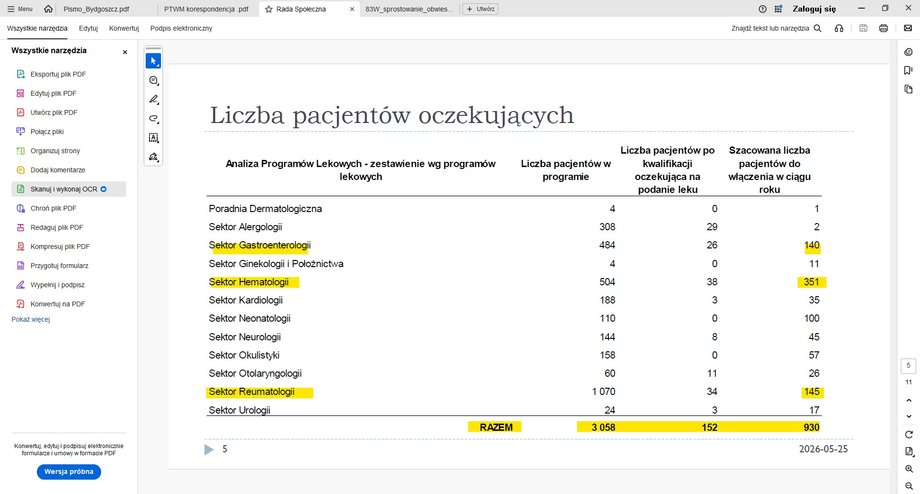Click Pokaż więcej link

31,320
